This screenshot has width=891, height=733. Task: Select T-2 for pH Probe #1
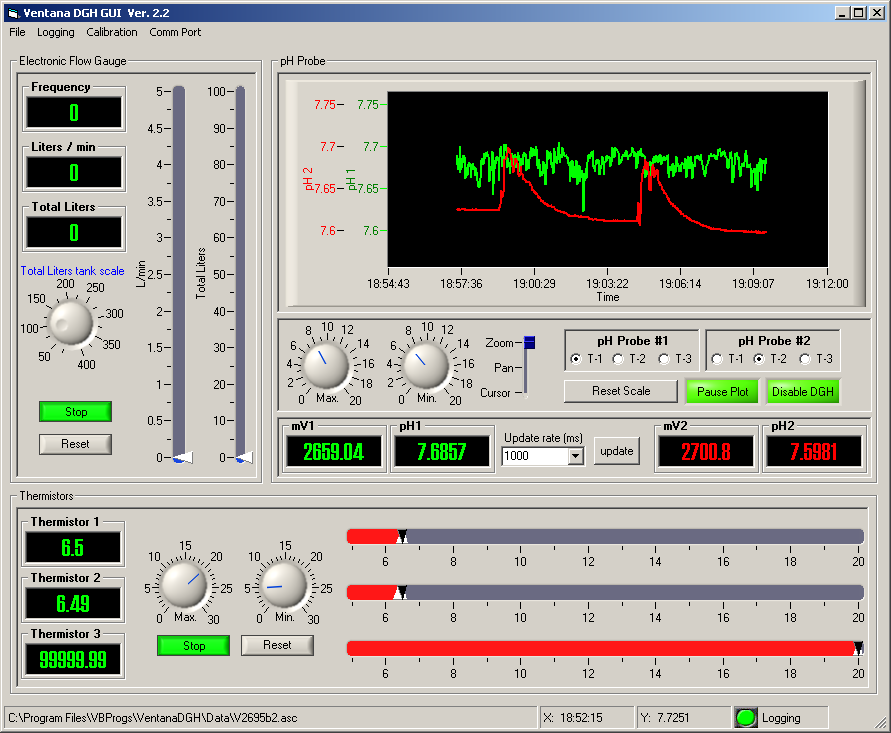(x=618, y=359)
